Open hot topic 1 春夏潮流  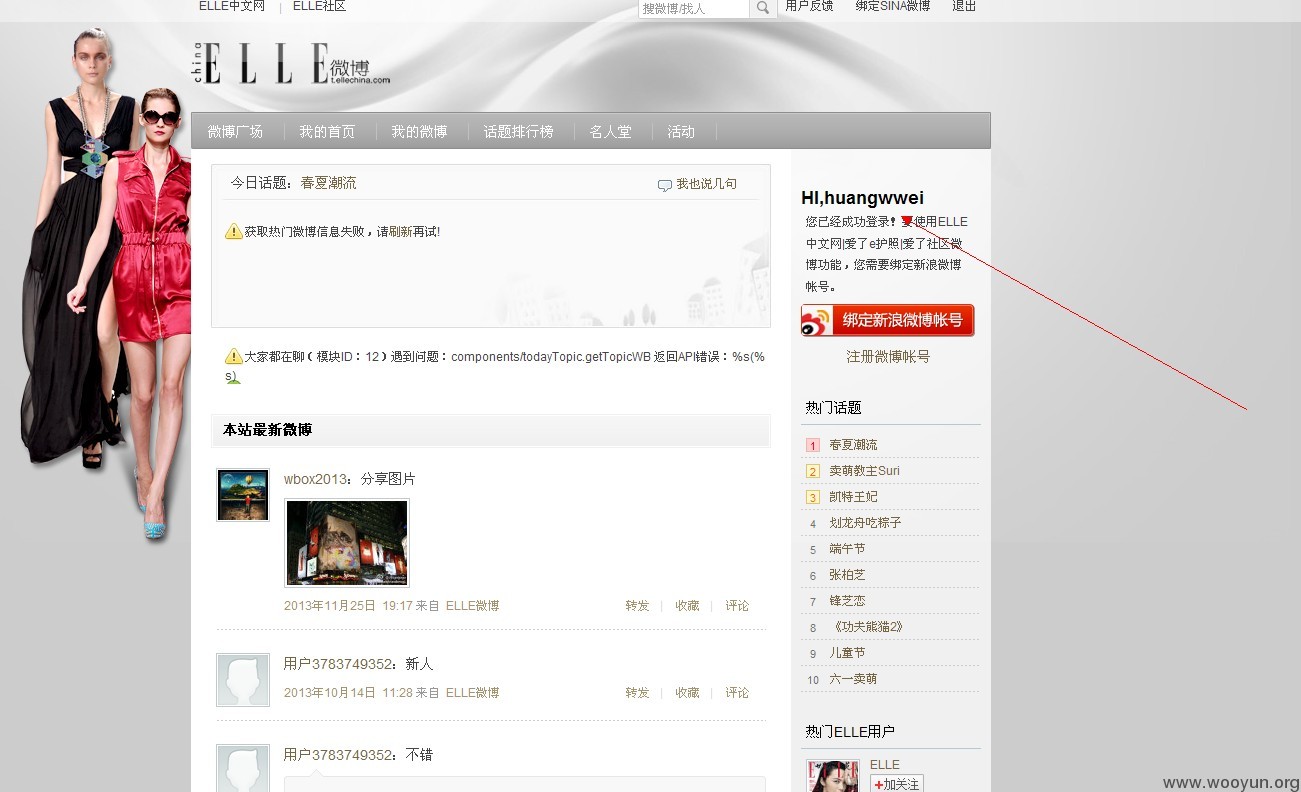pyautogui.click(x=853, y=445)
